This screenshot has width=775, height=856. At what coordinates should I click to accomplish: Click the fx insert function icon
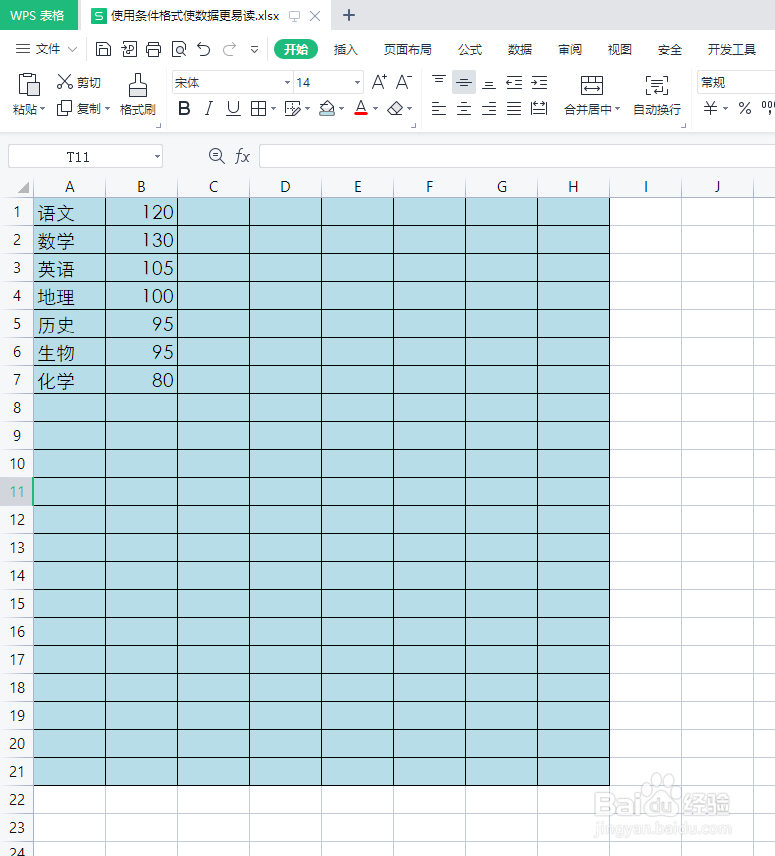[x=242, y=157]
